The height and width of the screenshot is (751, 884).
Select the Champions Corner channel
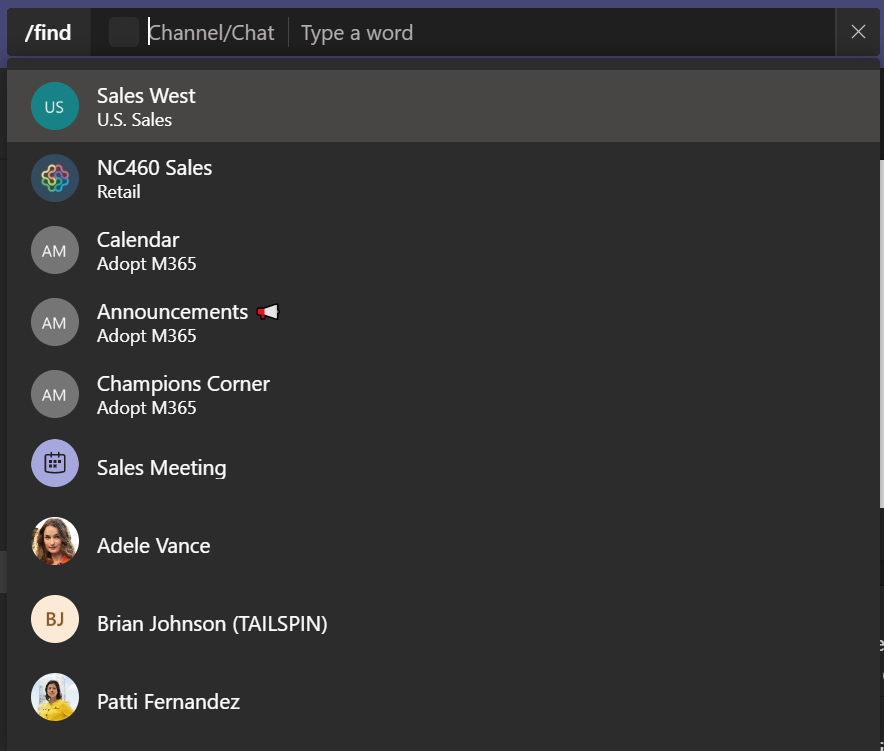point(443,395)
